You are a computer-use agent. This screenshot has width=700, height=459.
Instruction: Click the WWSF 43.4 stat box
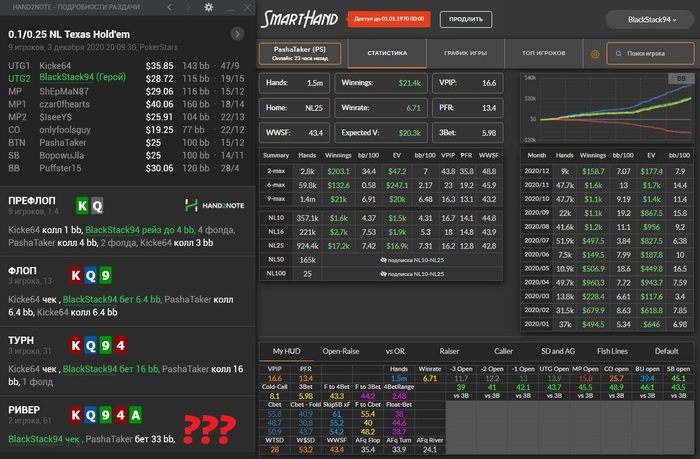pos(294,133)
